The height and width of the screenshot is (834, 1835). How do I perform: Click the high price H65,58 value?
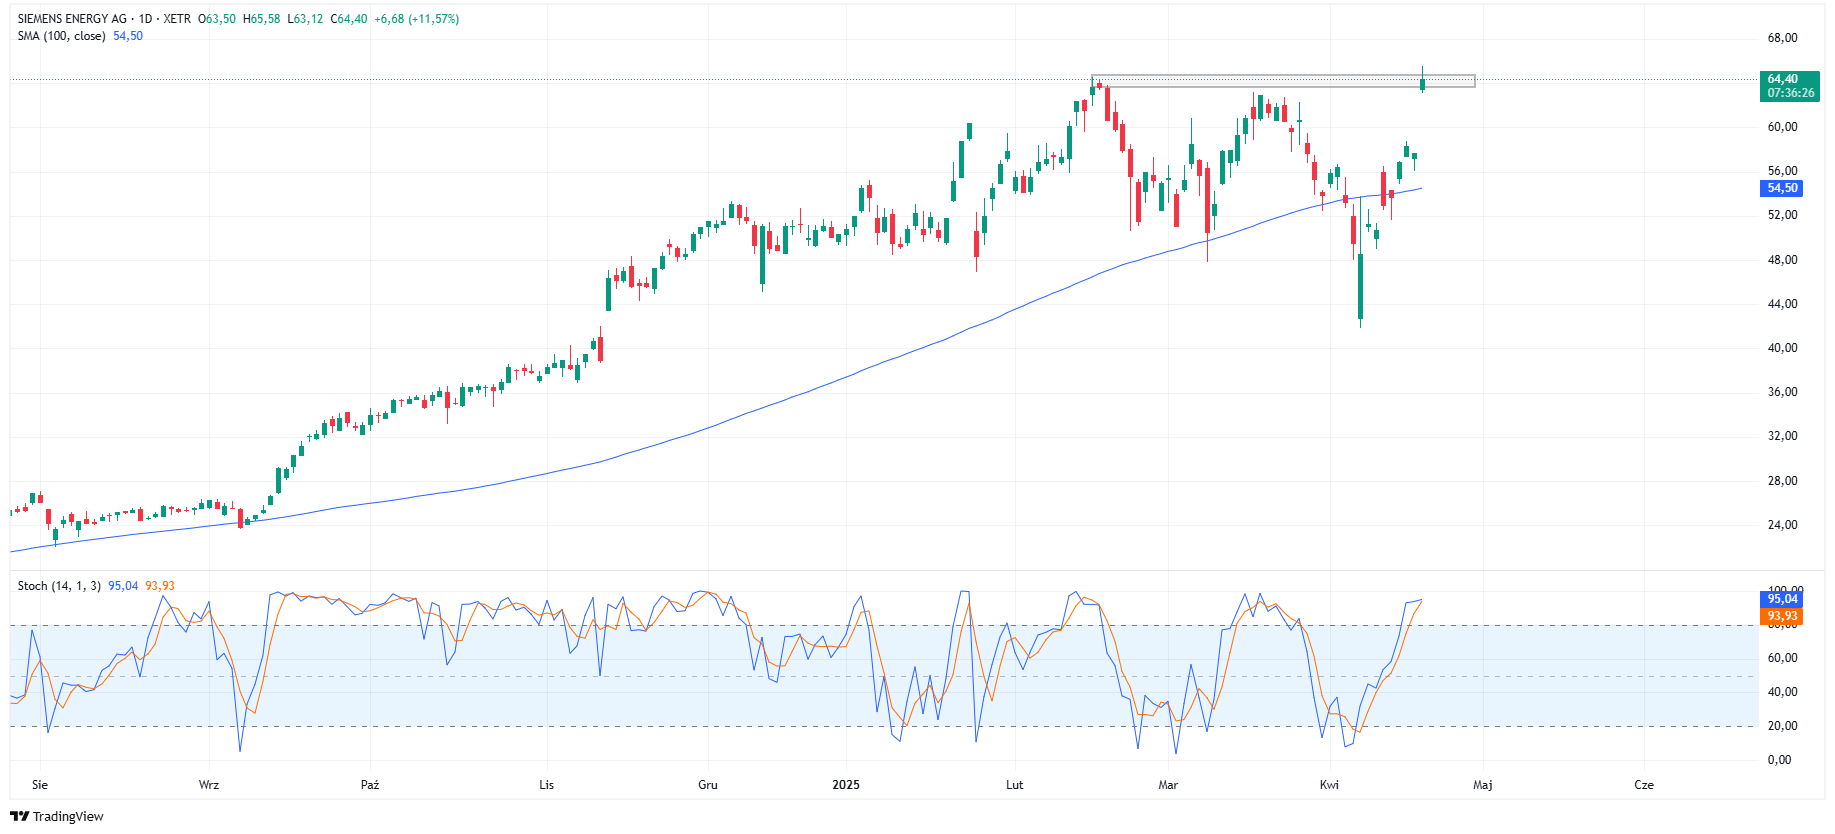pos(262,19)
